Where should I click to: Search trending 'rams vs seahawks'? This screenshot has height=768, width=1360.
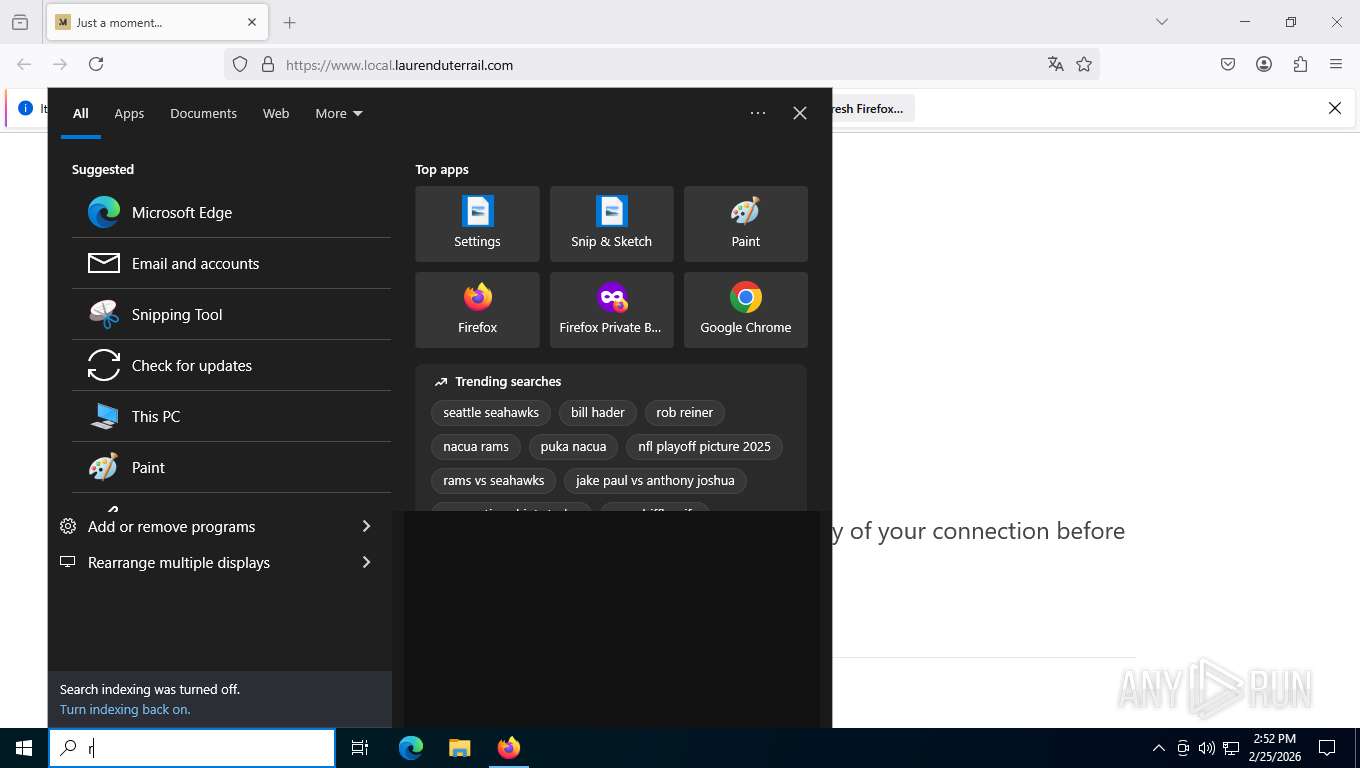[494, 480]
